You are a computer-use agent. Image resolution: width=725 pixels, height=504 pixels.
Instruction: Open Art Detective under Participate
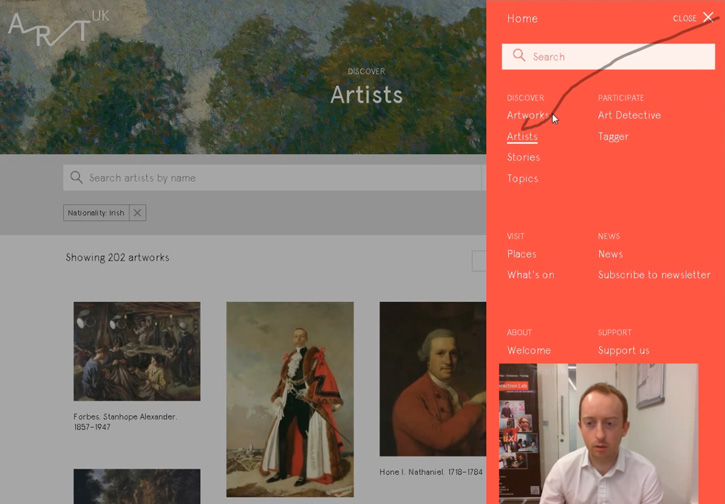point(629,115)
